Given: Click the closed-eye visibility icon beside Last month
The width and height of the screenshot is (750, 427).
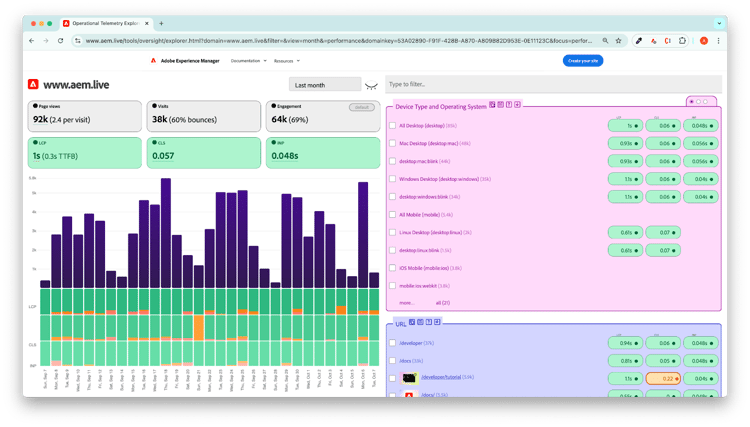Looking at the screenshot, I should pyautogui.click(x=371, y=86).
